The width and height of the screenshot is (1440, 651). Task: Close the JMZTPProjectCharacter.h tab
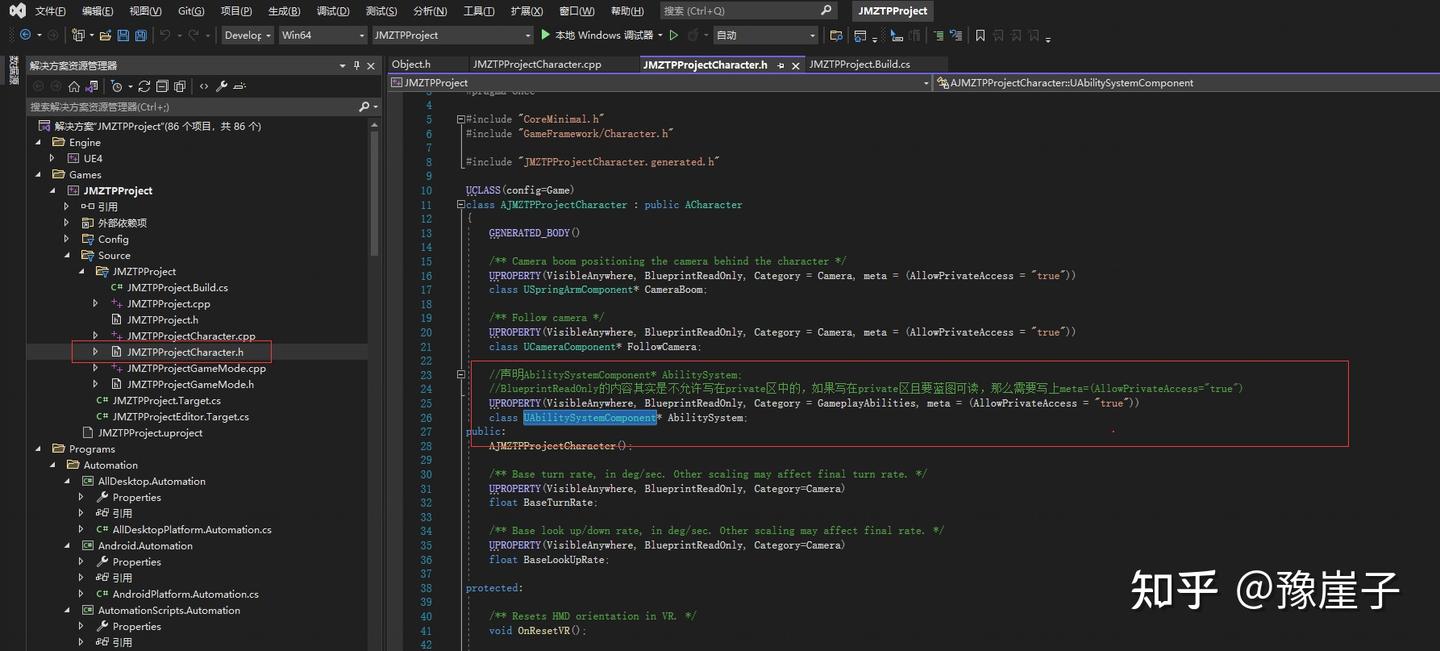click(796, 65)
